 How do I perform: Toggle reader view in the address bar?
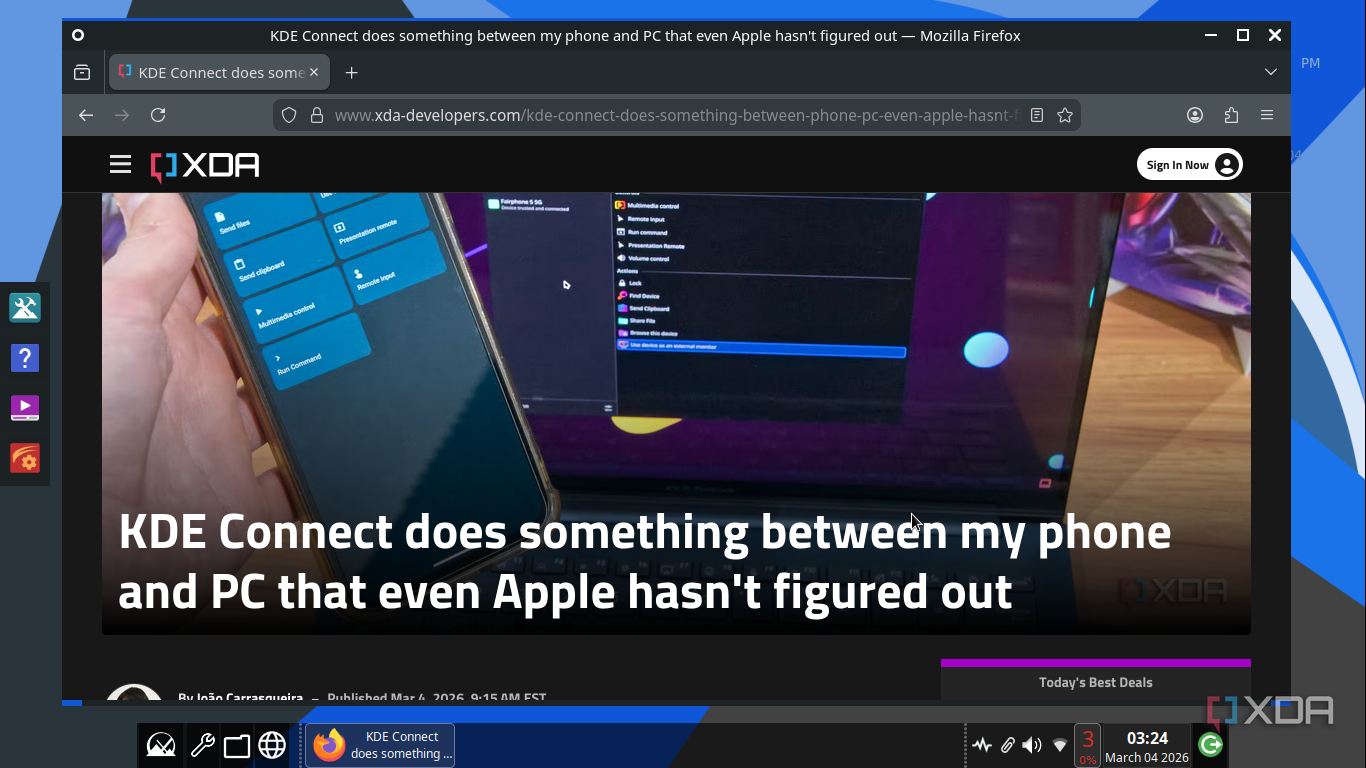tap(1037, 115)
